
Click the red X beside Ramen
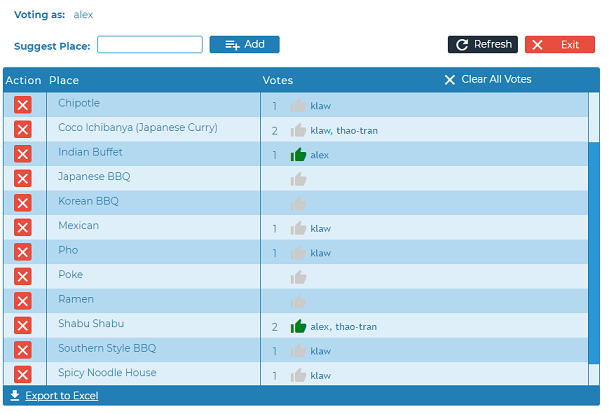pyautogui.click(x=23, y=301)
